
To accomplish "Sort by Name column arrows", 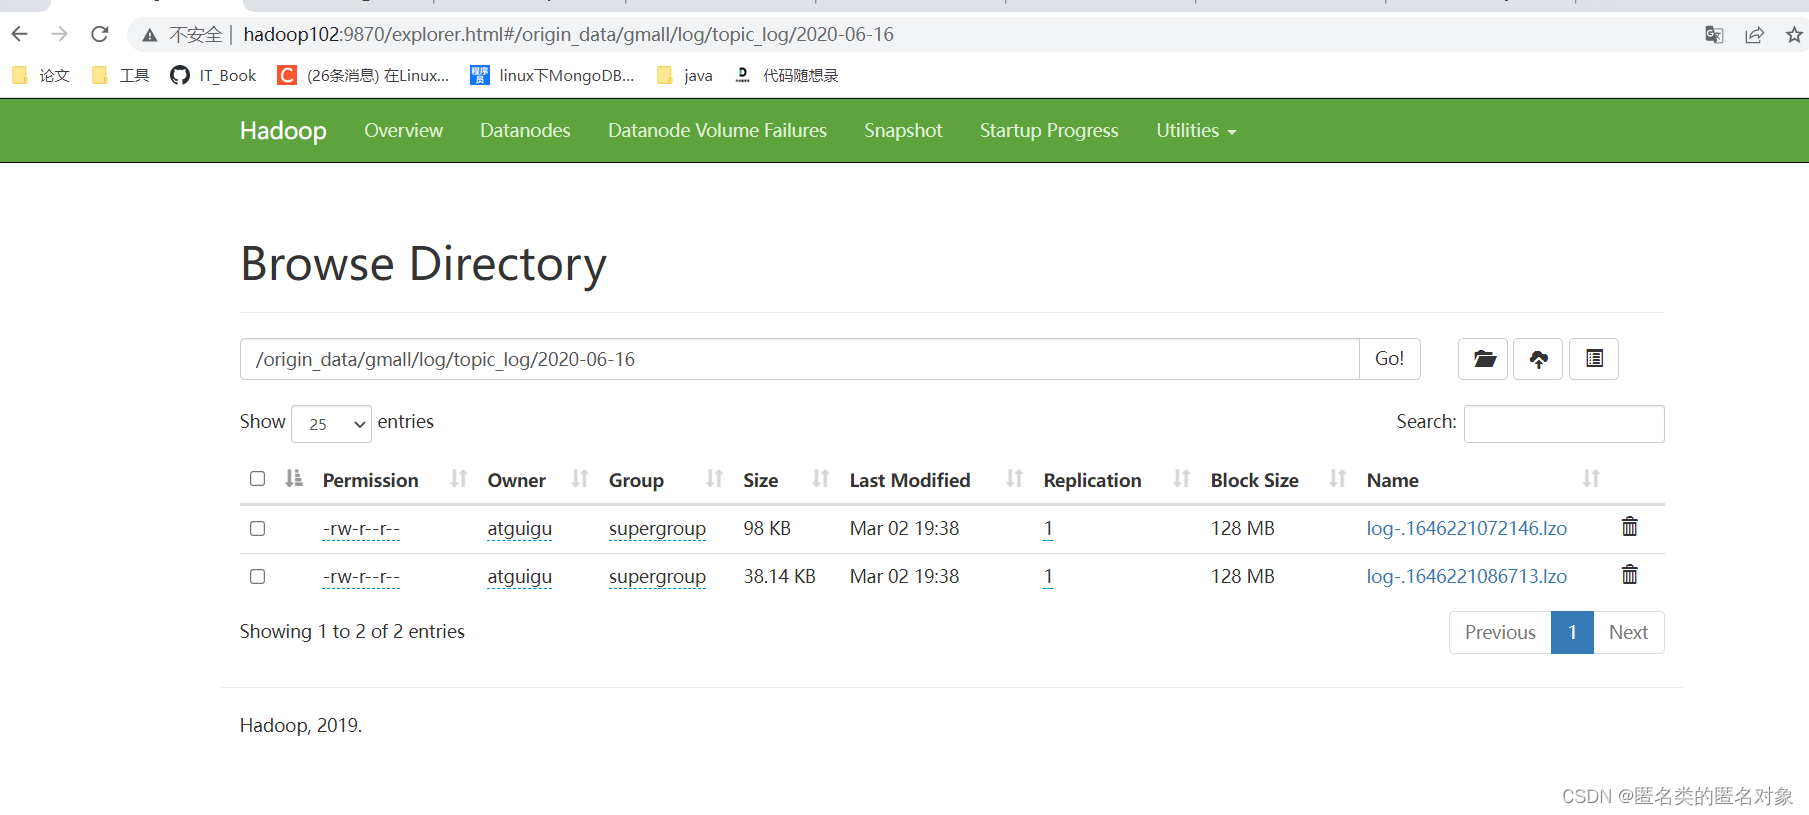I will [1591, 479].
